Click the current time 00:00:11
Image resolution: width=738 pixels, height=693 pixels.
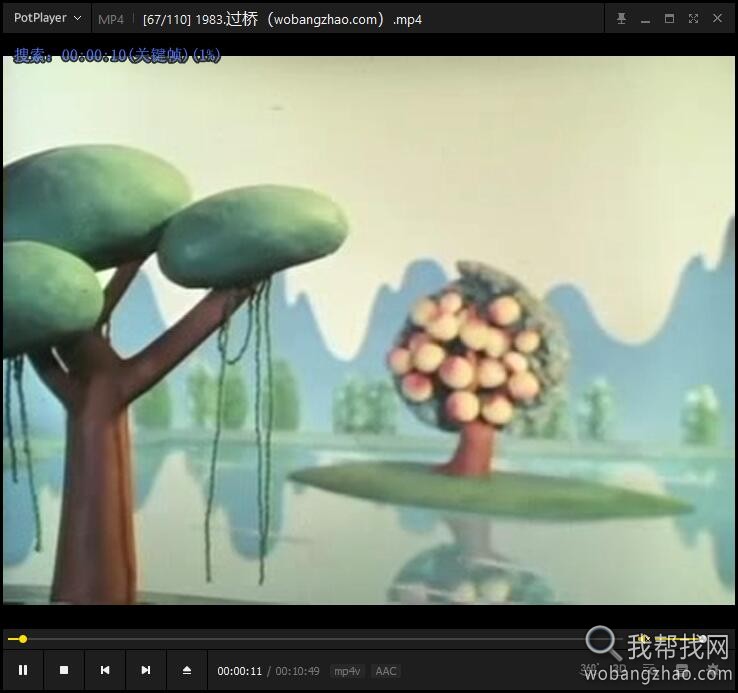point(239,671)
